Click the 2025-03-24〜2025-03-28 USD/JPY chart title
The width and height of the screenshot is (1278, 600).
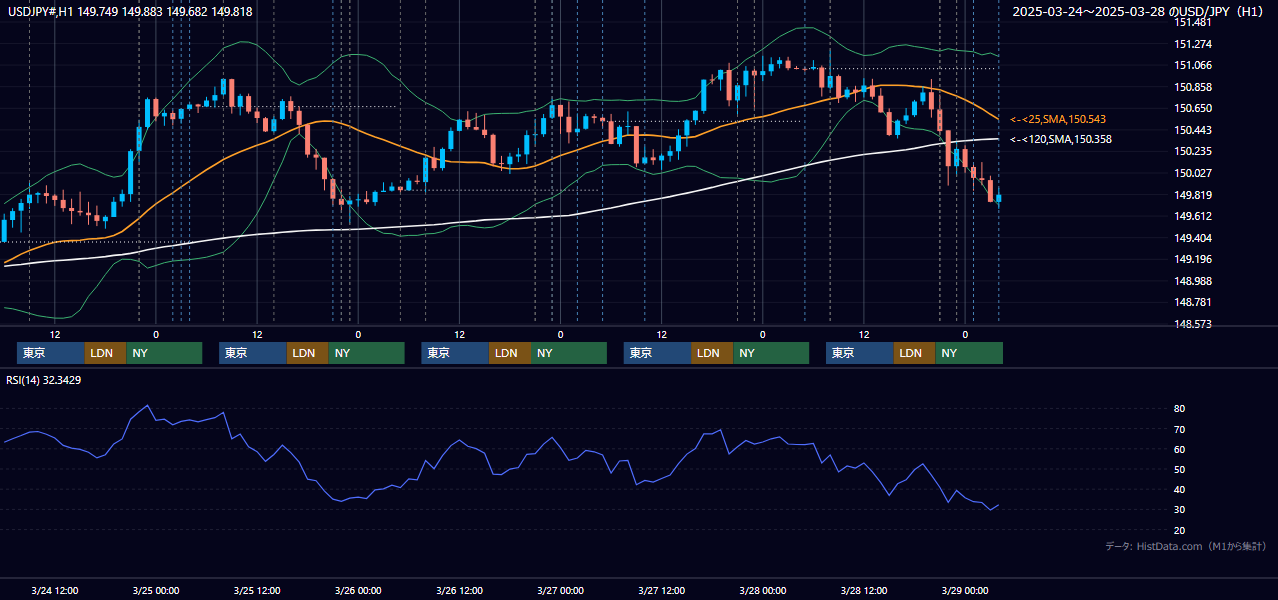pyautogui.click(x=1136, y=11)
